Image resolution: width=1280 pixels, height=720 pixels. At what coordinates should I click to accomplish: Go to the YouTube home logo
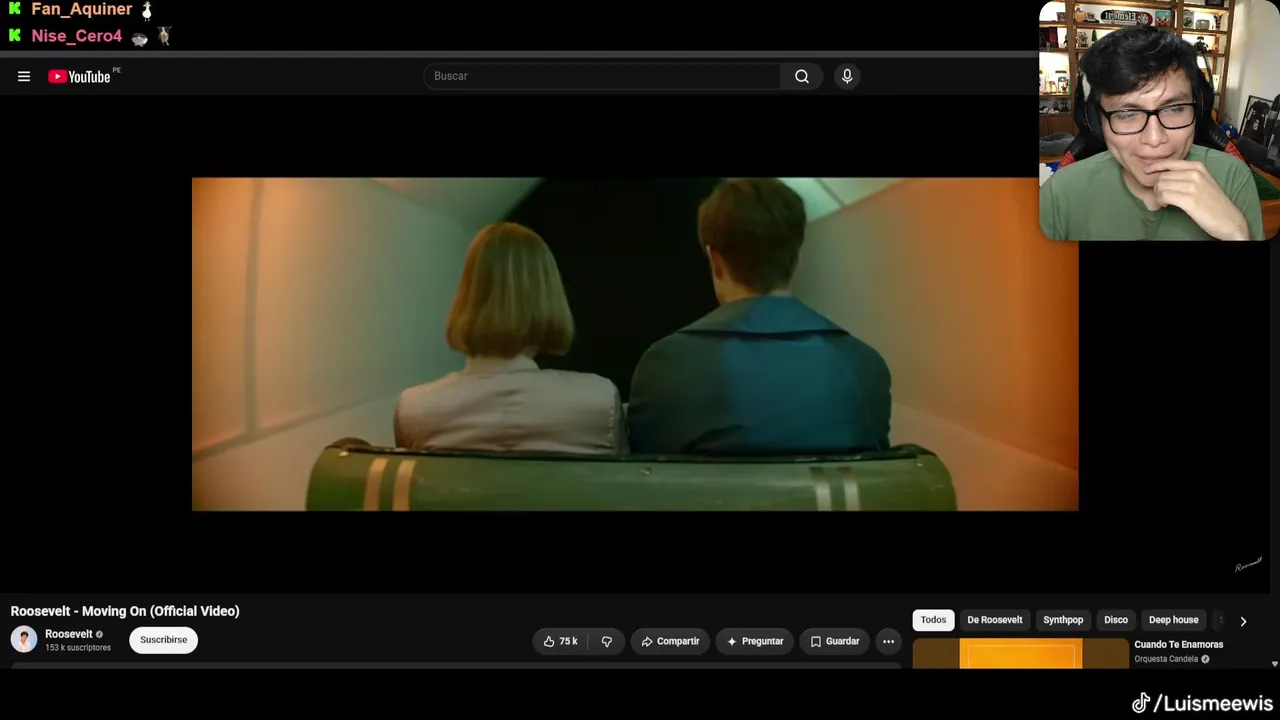80,77
